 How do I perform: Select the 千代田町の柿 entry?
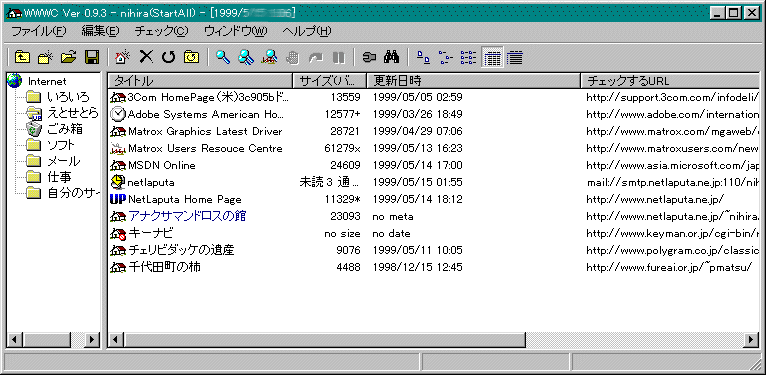click(164, 267)
